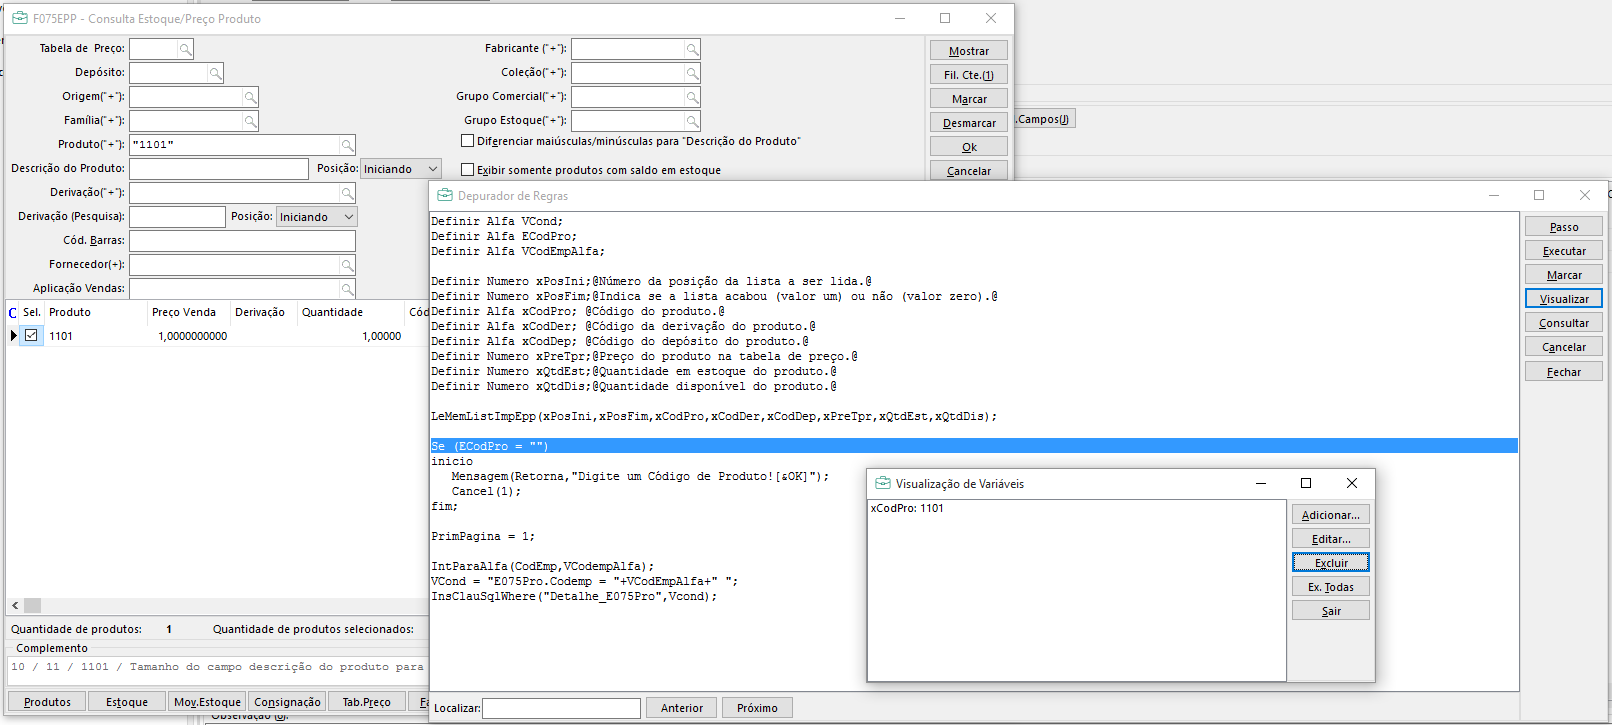Expand Posição dropdown next to Derivação (Pesquisa)
Screen dimensions: 1612x725
point(349,217)
